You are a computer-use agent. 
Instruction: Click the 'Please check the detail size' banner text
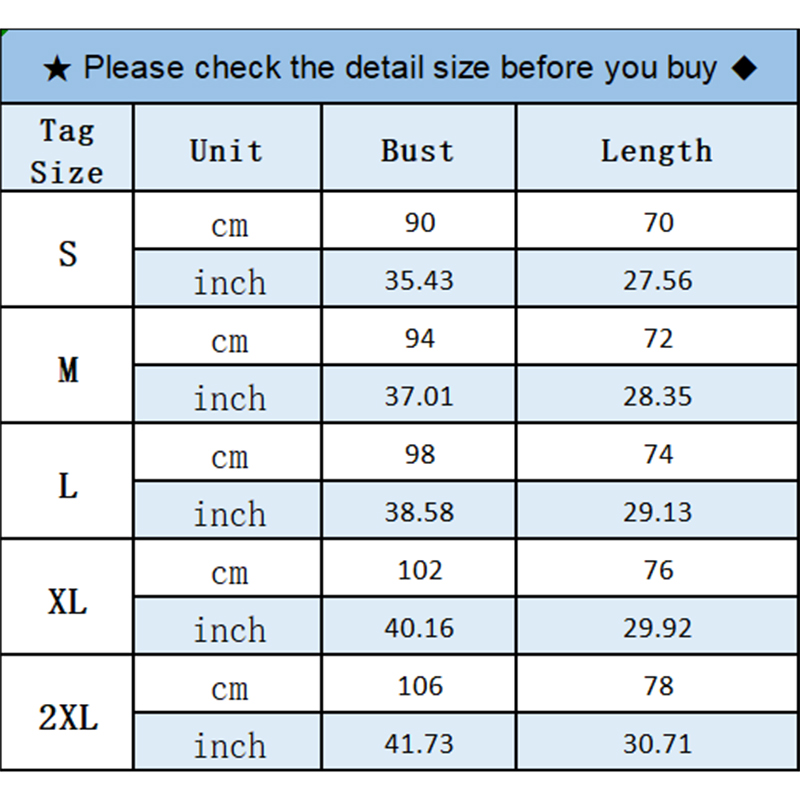click(x=400, y=68)
